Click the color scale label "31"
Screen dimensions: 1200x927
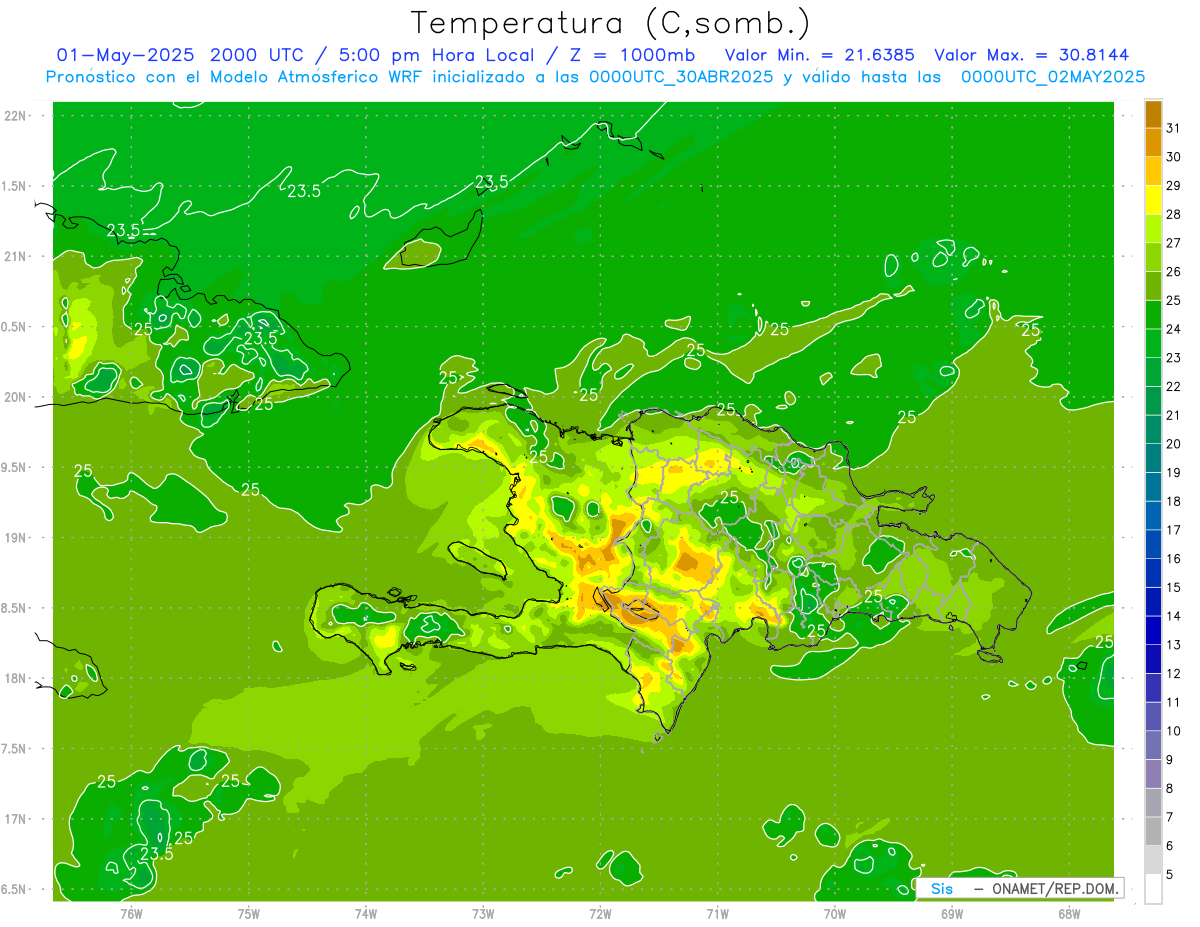click(x=1174, y=128)
